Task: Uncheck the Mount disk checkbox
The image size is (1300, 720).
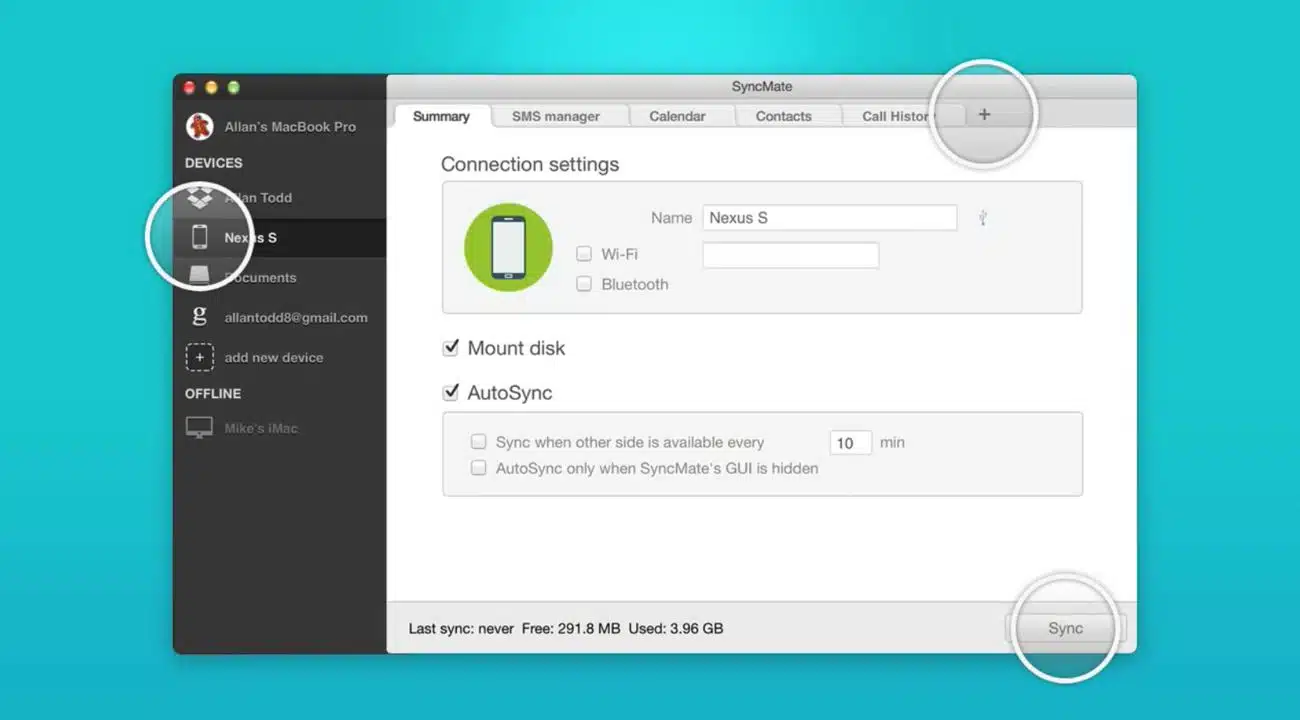Action: point(451,348)
